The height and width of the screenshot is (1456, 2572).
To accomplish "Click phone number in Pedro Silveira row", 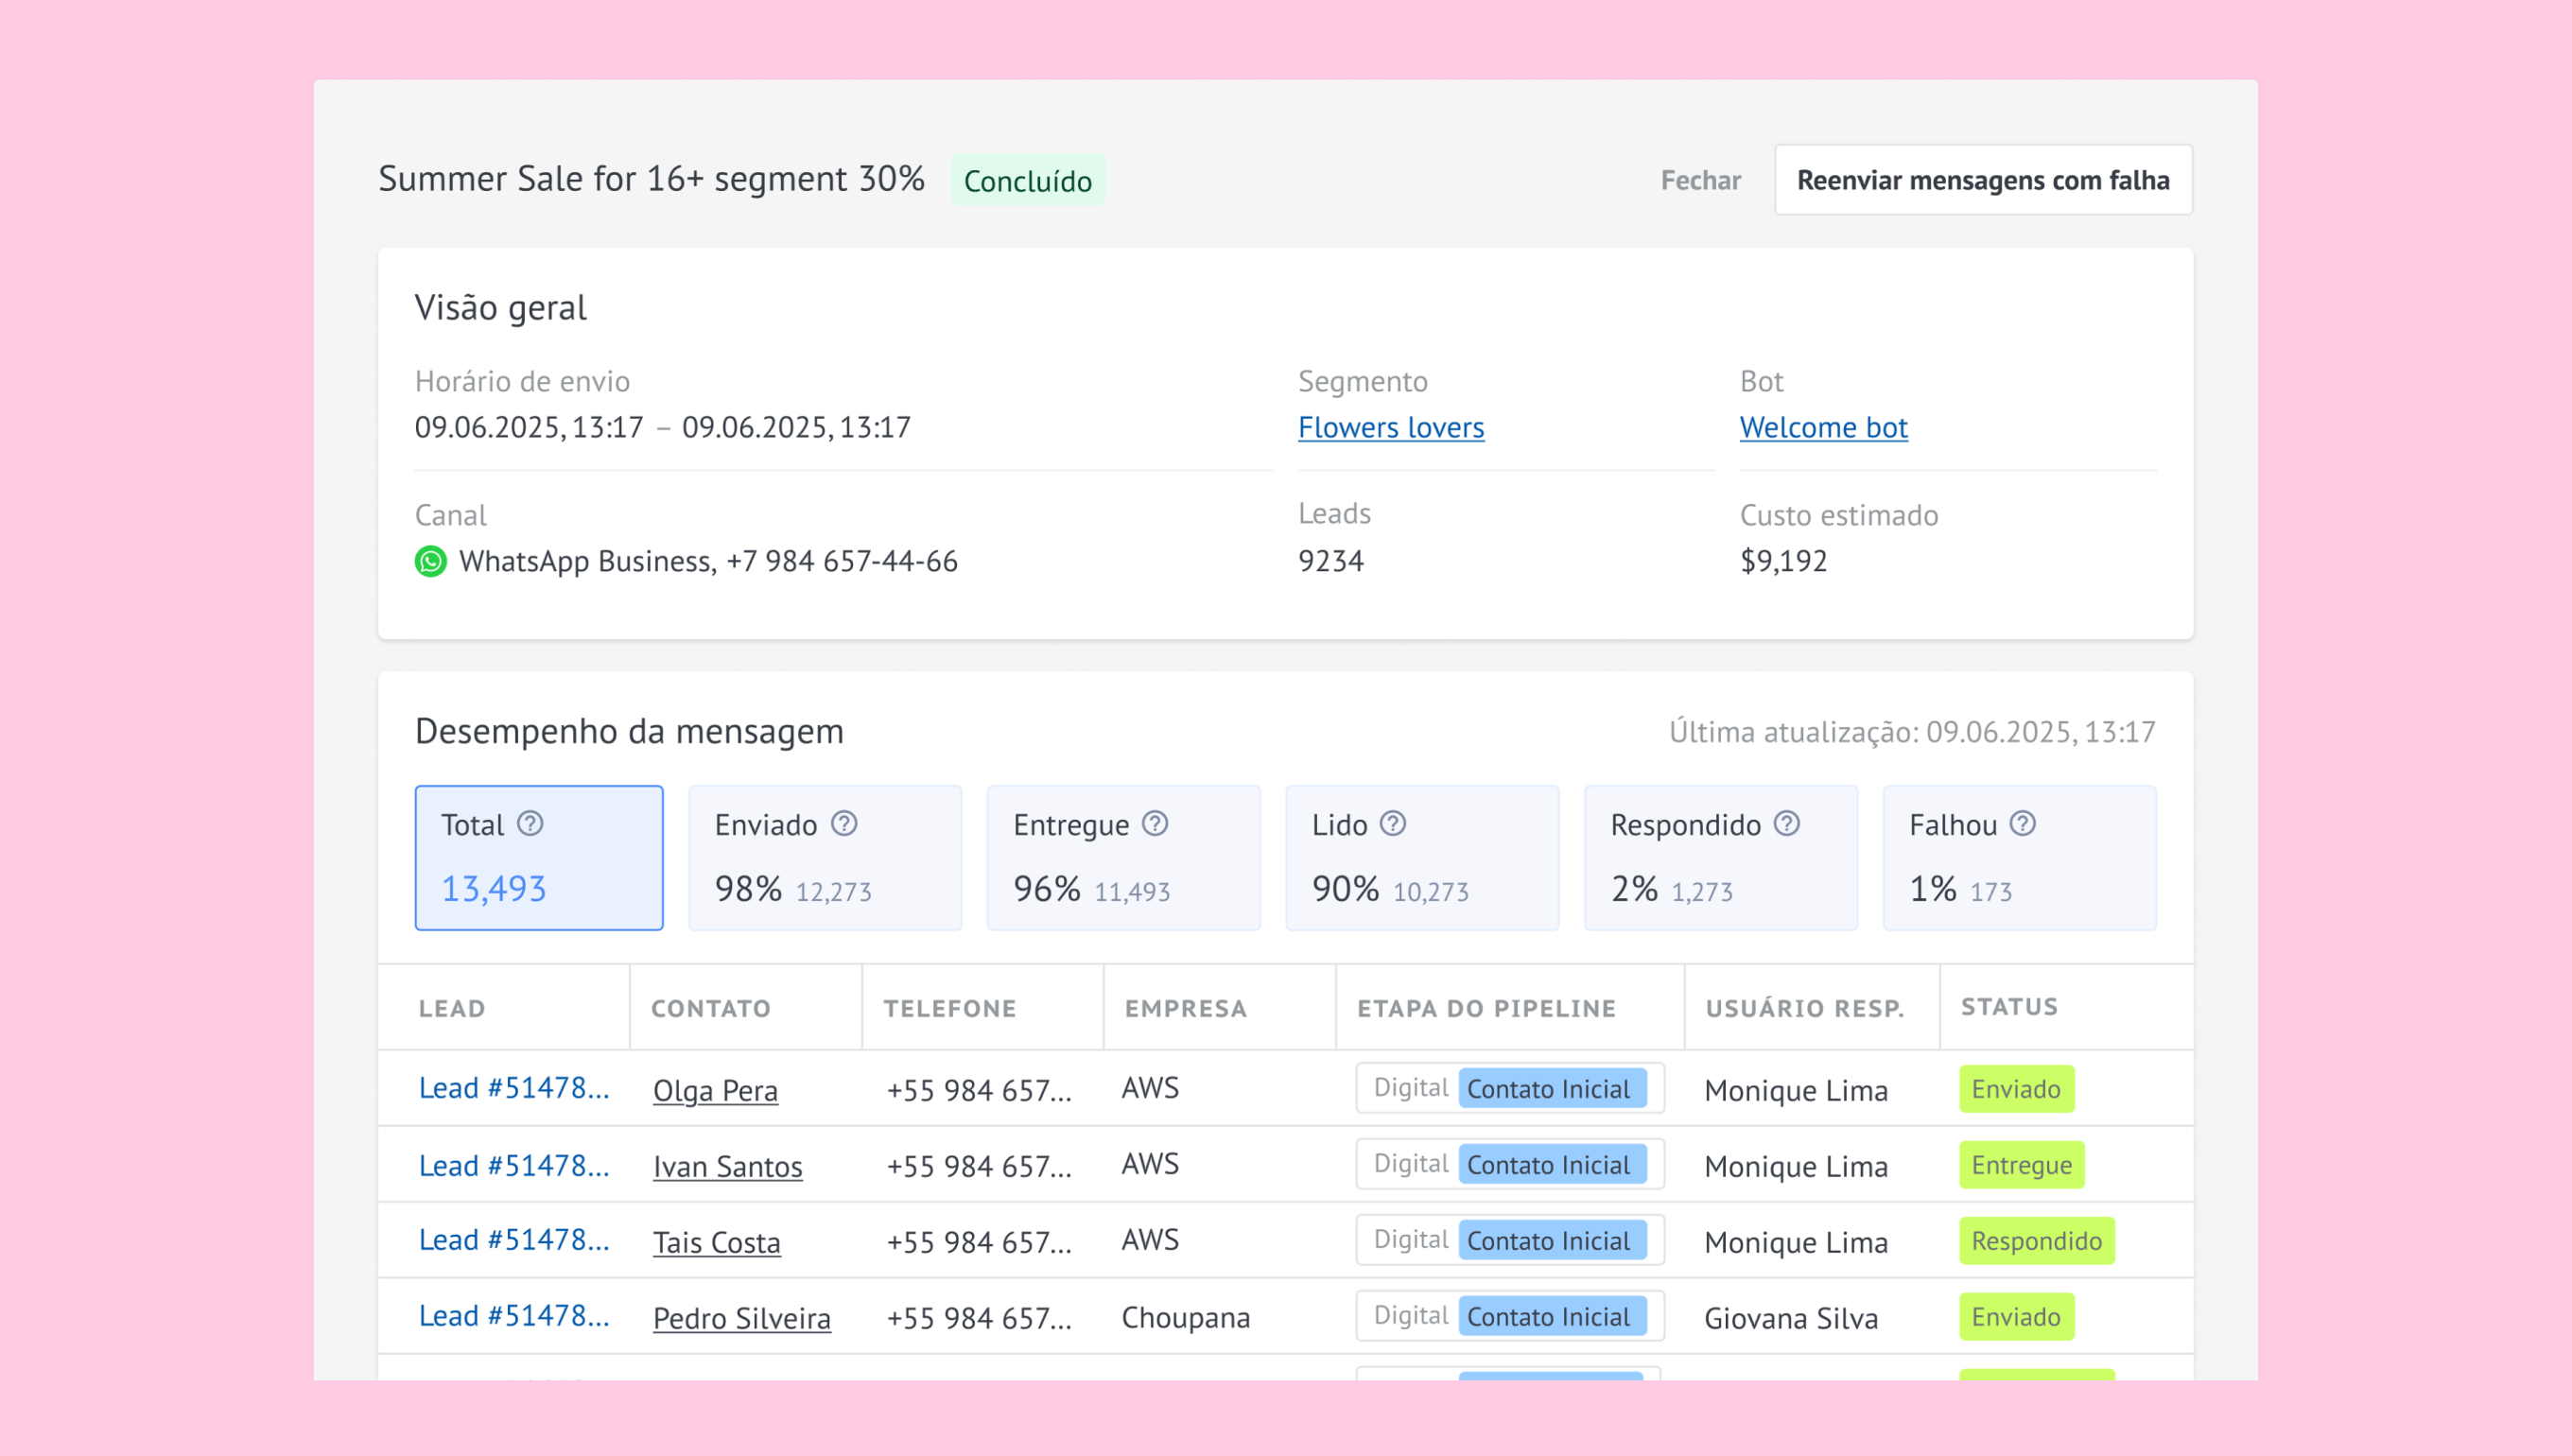I will click(979, 1318).
